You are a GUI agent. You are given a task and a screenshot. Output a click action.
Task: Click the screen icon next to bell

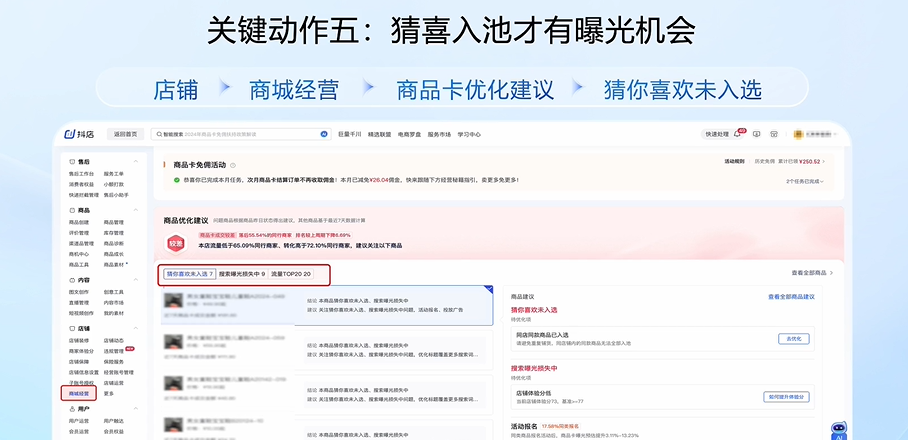click(x=757, y=134)
